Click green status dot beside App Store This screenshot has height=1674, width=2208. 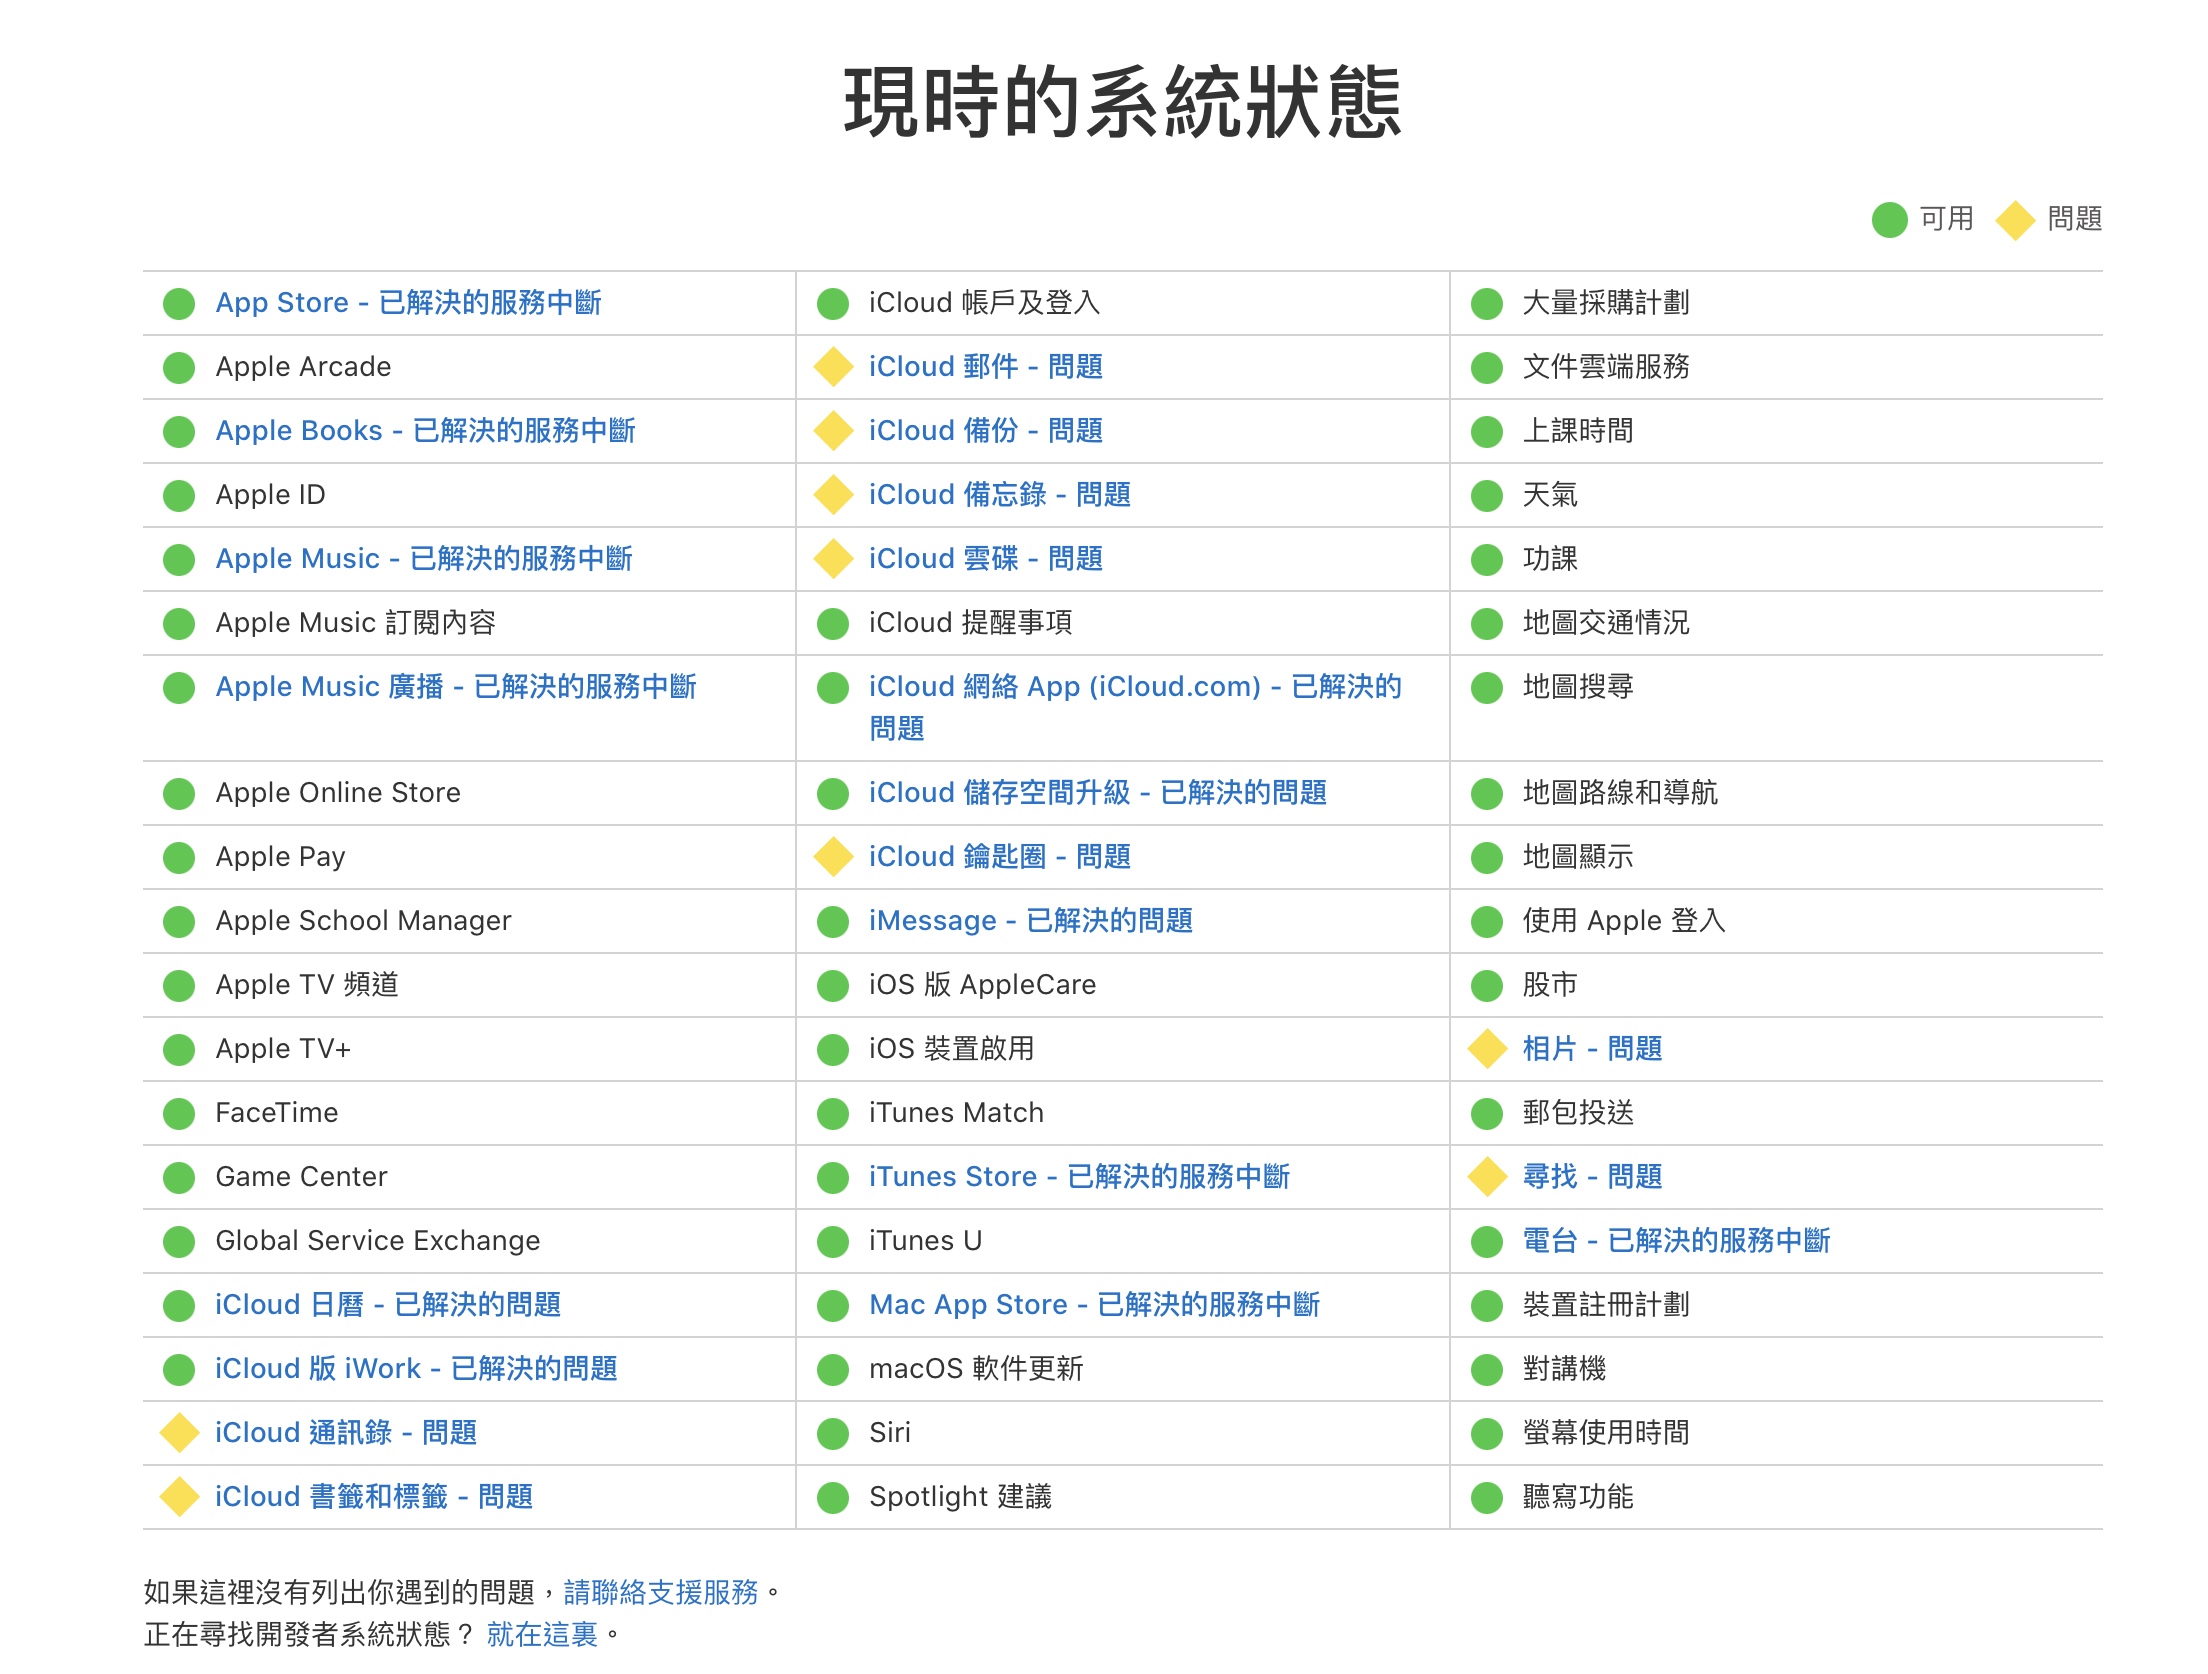179,304
